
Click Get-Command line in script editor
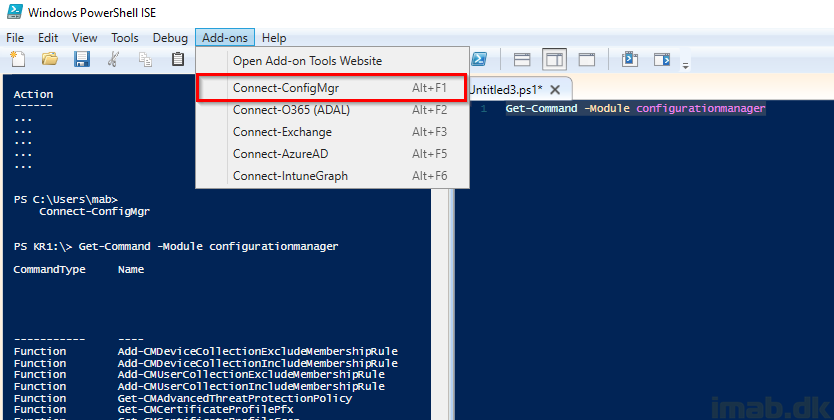[x=635, y=108]
